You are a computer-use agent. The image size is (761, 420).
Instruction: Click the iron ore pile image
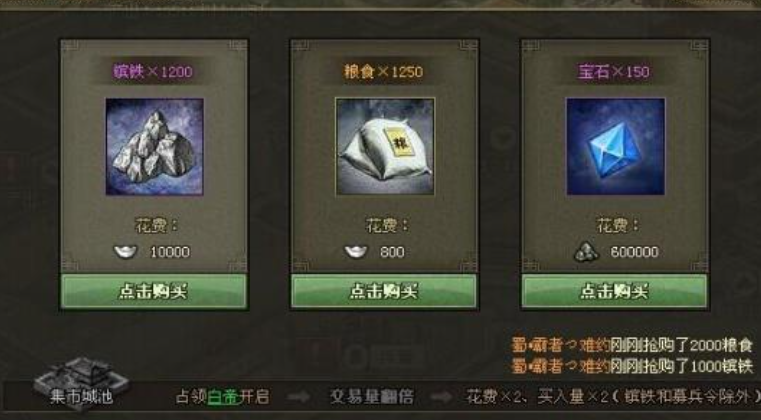point(154,147)
